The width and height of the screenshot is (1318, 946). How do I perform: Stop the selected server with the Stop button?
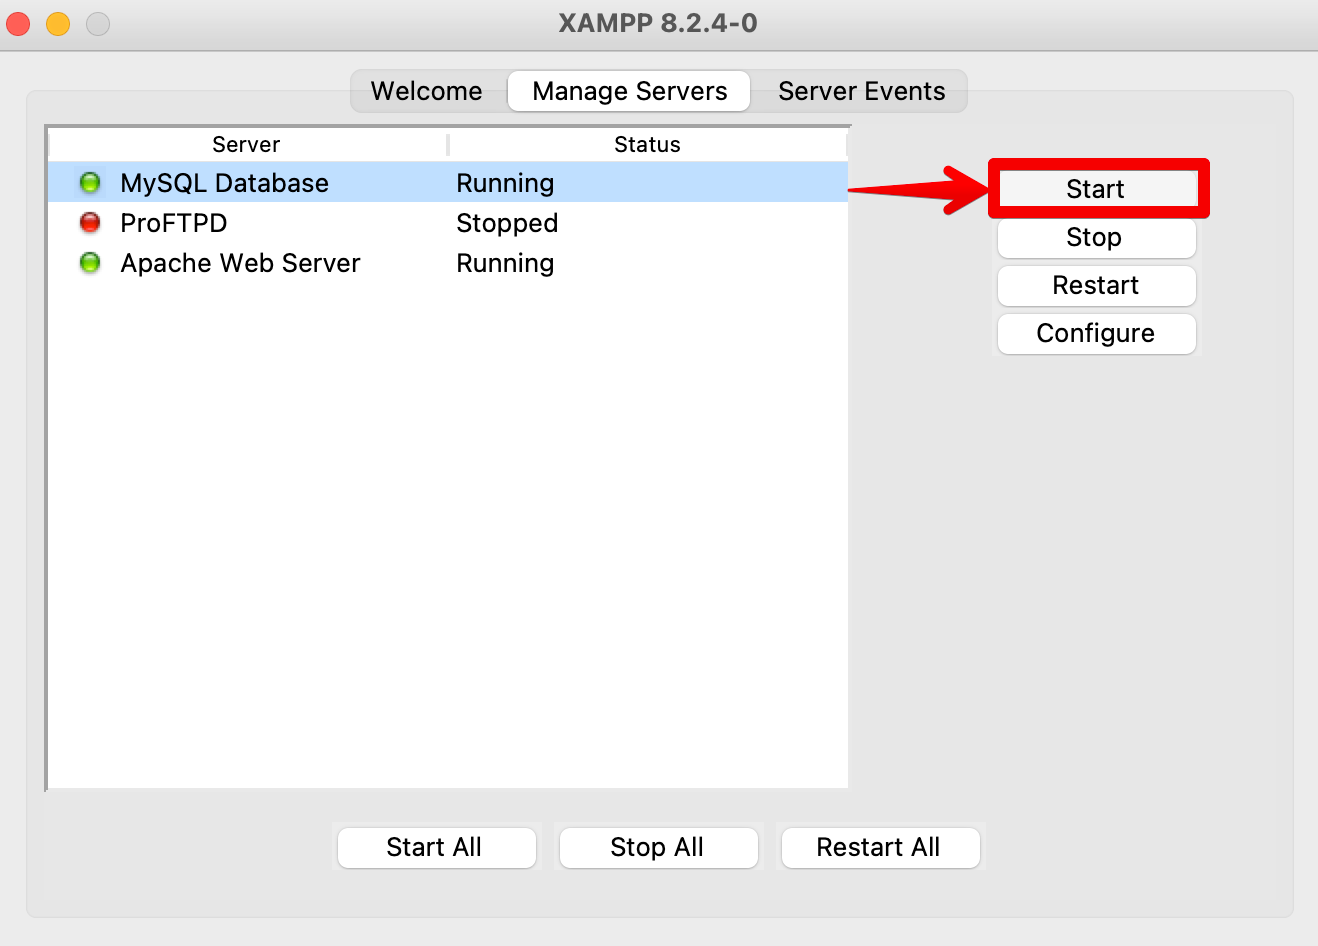click(1096, 238)
